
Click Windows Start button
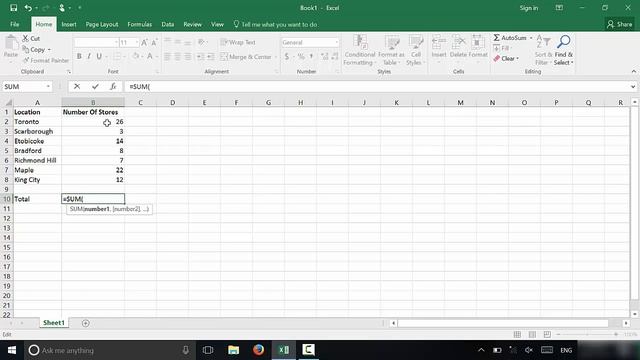pyautogui.click(x=12, y=350)
